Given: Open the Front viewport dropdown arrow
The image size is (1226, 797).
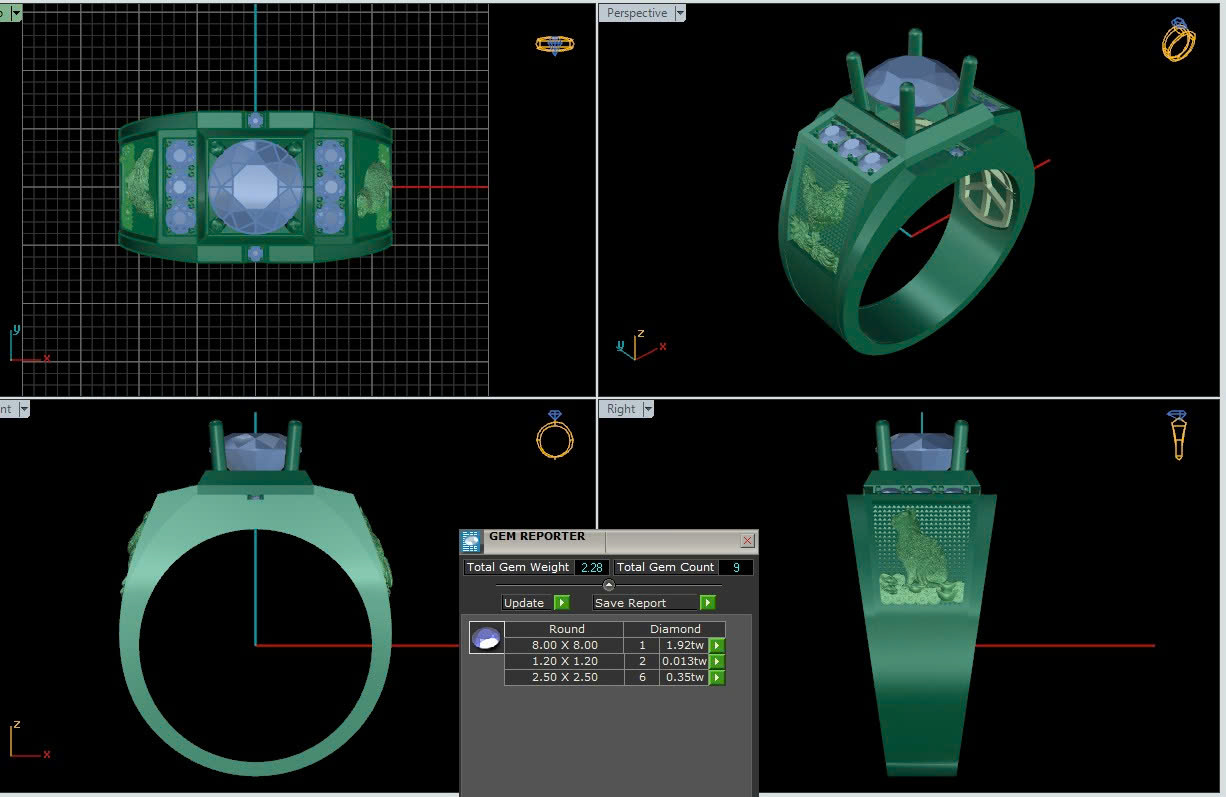Looking at the screenshot, I should 23,409.
